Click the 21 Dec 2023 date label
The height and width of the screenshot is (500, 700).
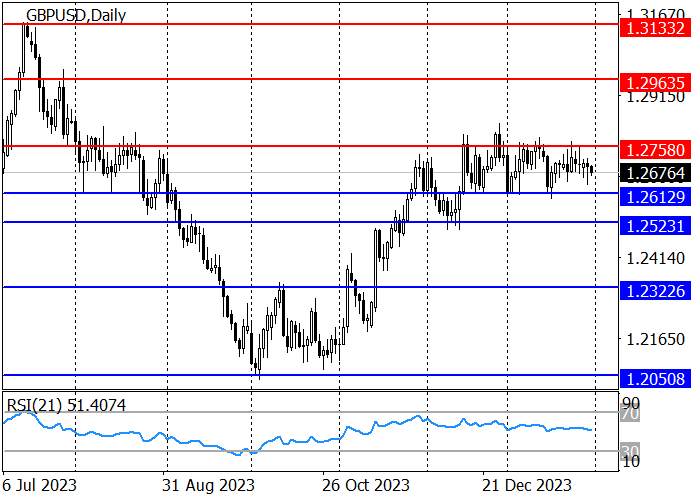pos(526,485)
